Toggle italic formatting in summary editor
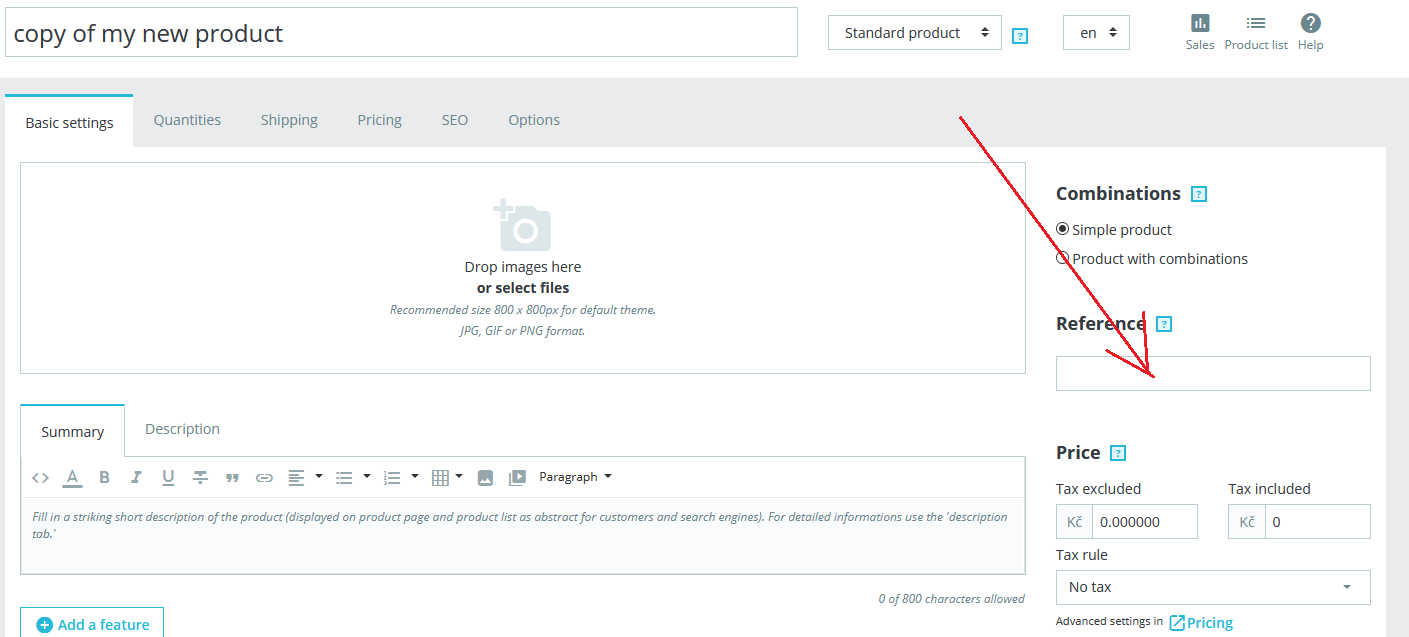The width and height of the screenshot is (1409, 637). (x=136, y=478)
